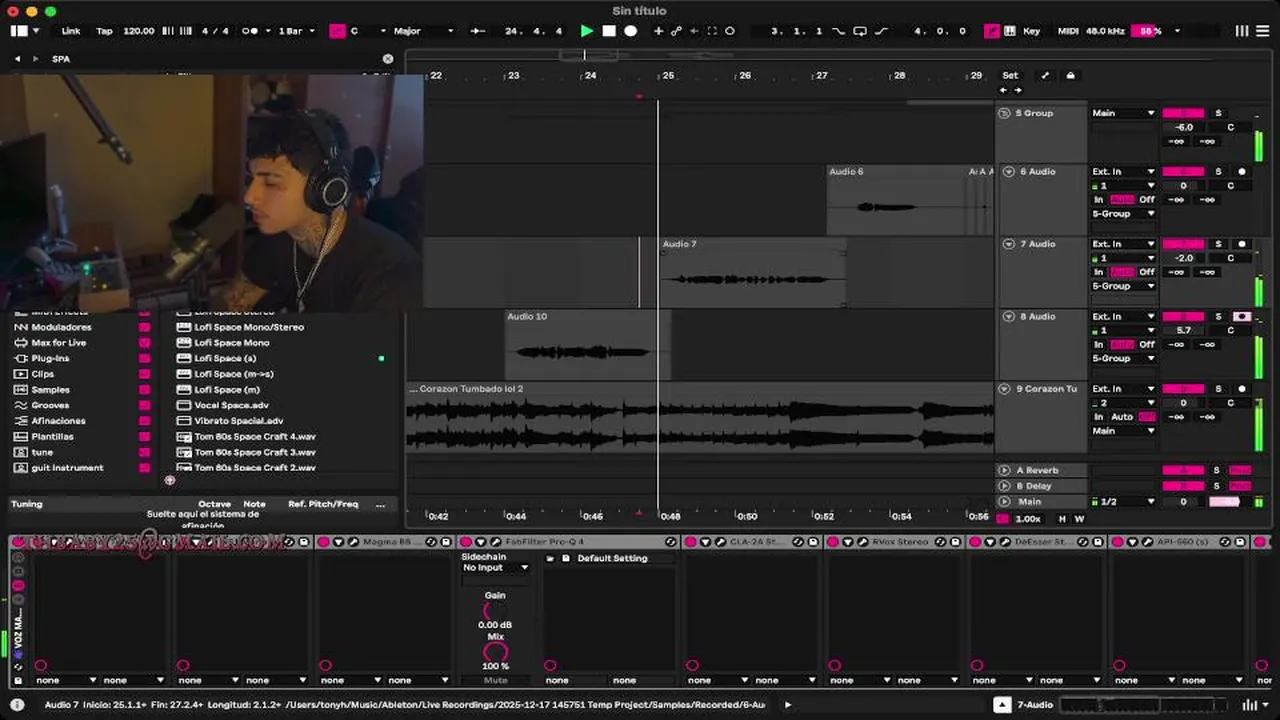Toggle the 6 Audio track activator
The image size is (1280, 720).
pyautogui.click(x=1183, y=172)
